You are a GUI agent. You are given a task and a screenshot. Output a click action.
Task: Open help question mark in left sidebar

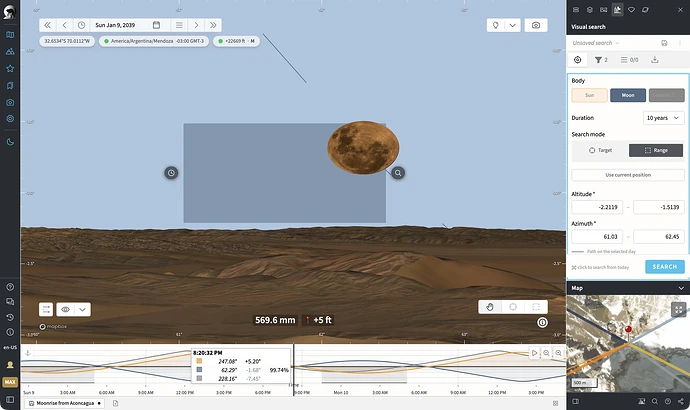coord(10,287)
